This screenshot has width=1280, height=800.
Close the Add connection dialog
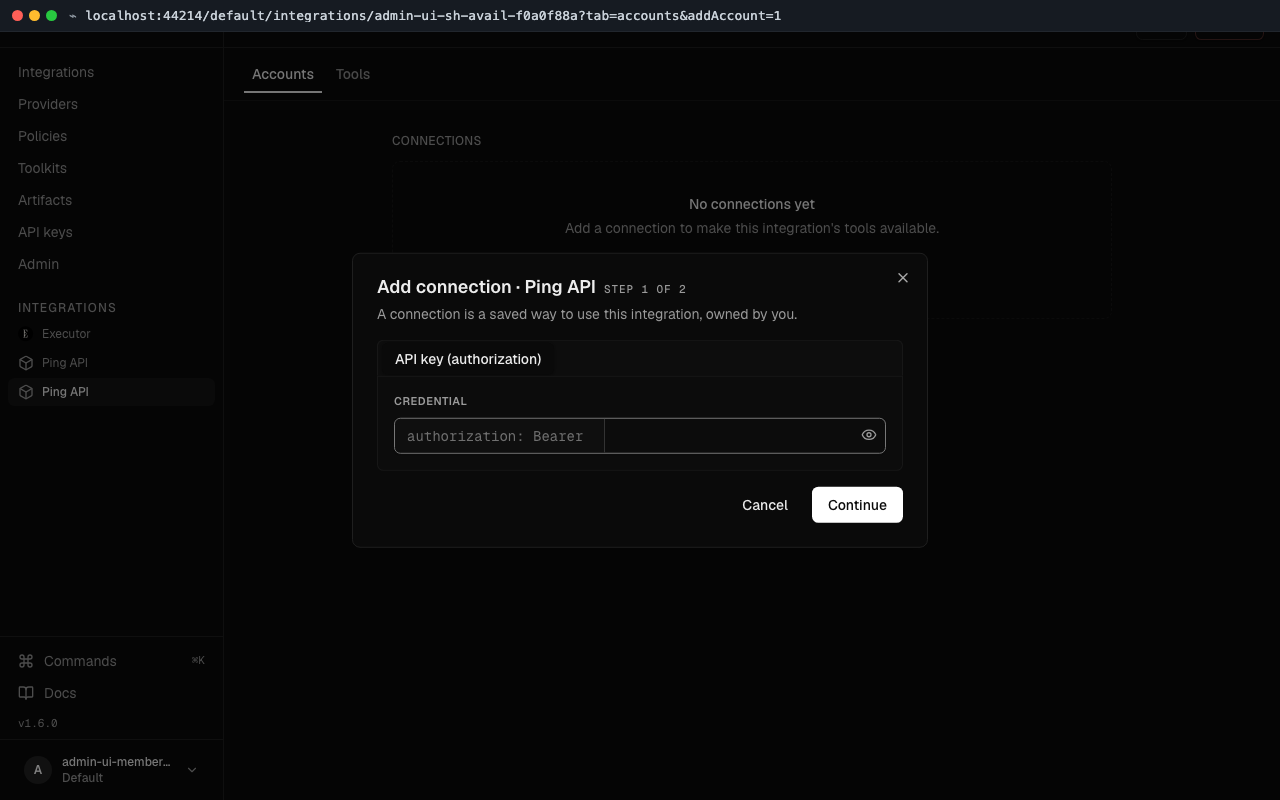[903, 278]
